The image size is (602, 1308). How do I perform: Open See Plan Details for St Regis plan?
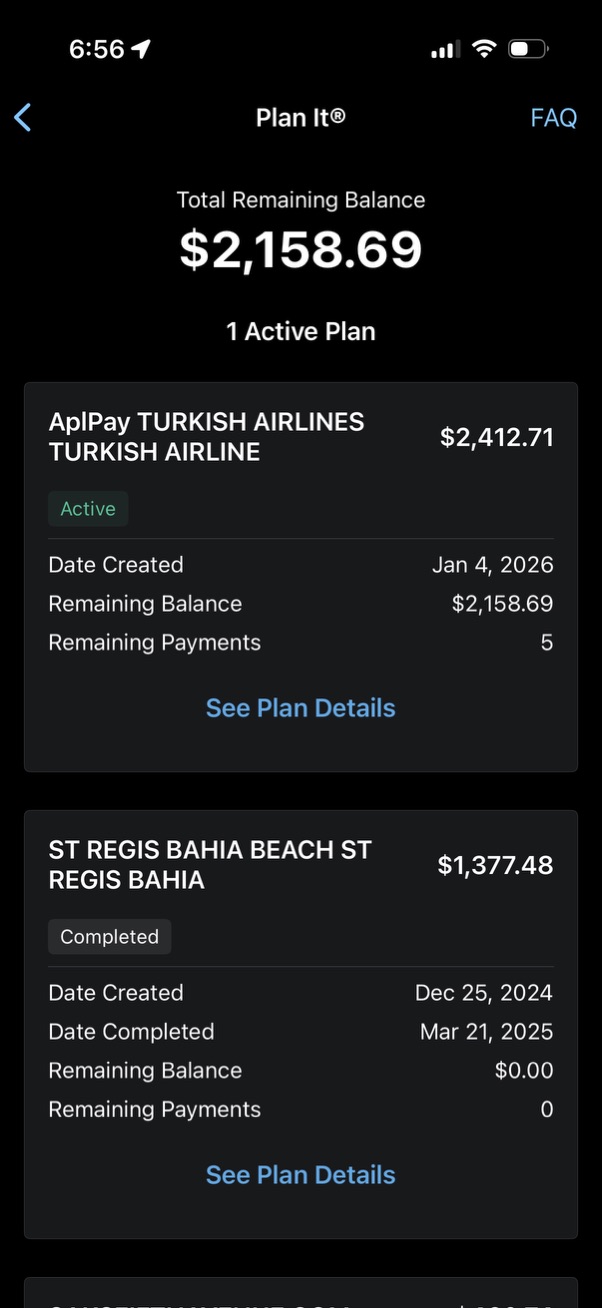click(x=300, y=1174)
